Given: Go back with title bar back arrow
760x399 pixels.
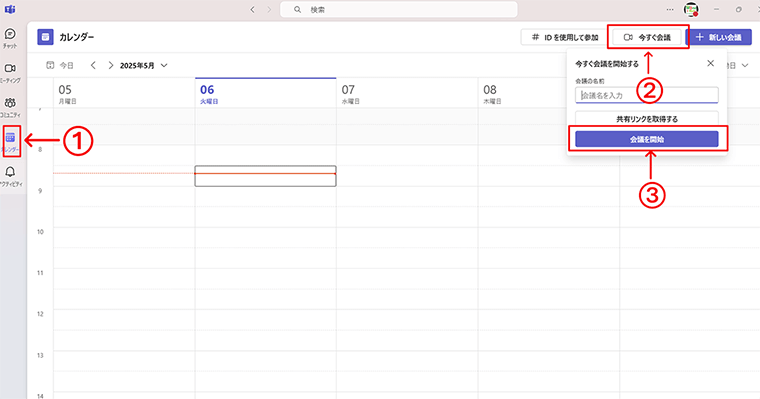Looking at the screenshot, I should [x=253, y=9].
